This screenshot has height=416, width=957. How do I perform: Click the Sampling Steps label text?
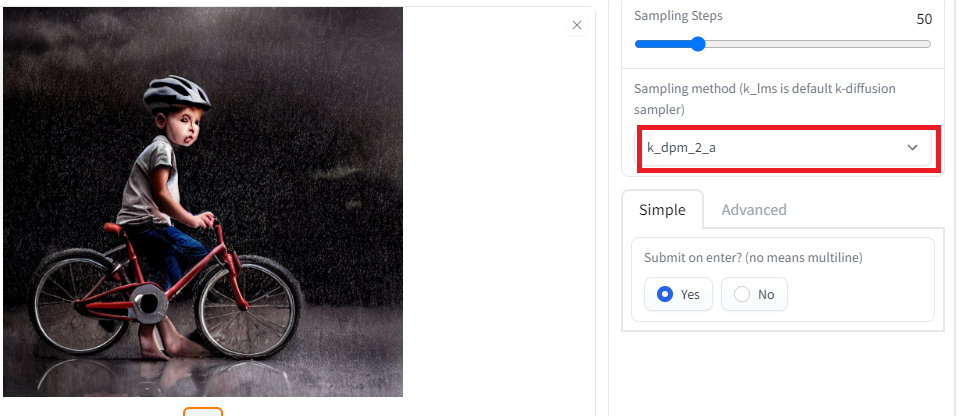point(678,16)
